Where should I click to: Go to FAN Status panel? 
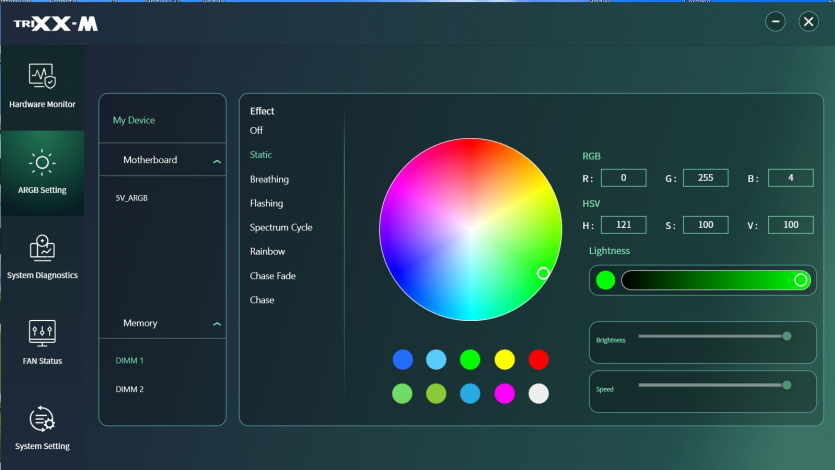click(x=42, y=334)
